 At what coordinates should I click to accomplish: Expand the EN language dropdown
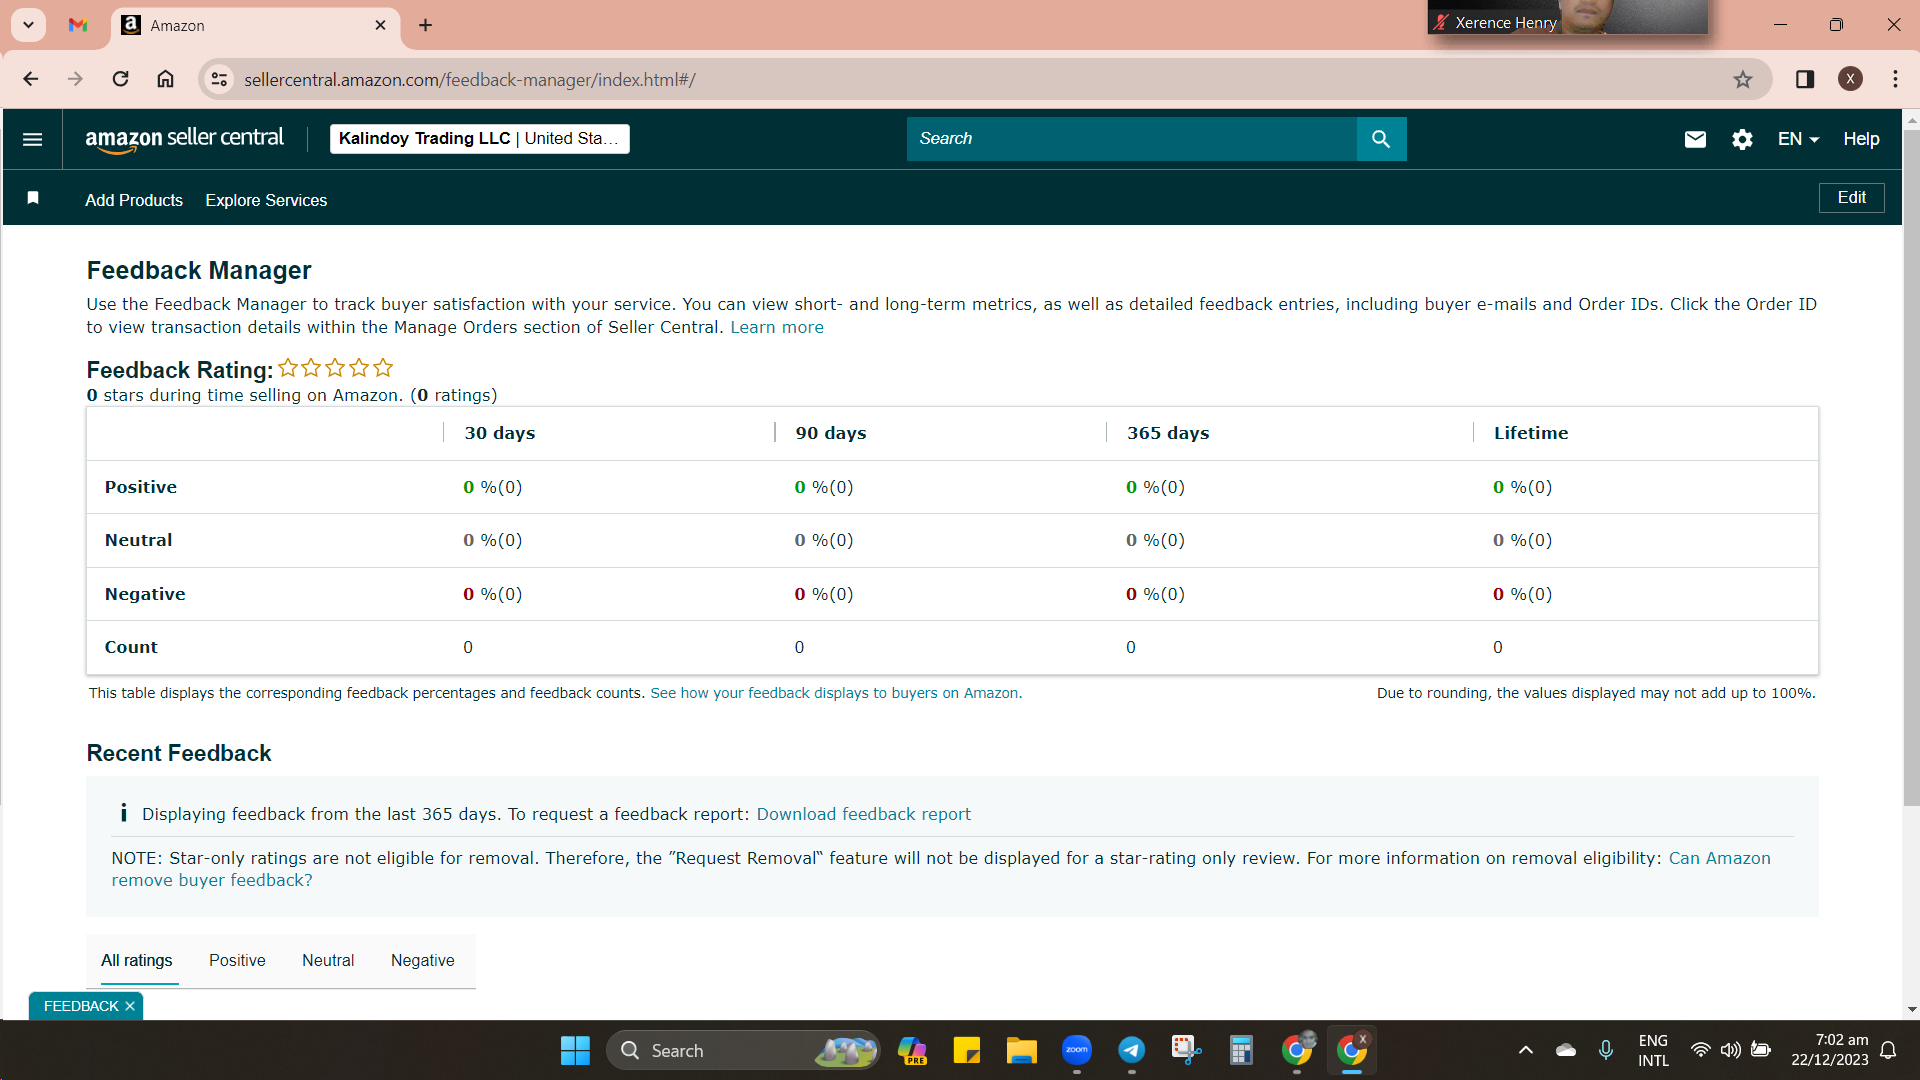pyautogui.click(x=1798, y=139)
